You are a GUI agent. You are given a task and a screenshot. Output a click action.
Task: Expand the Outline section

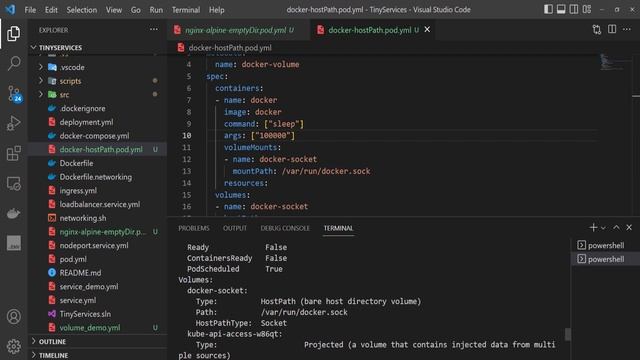98,341
